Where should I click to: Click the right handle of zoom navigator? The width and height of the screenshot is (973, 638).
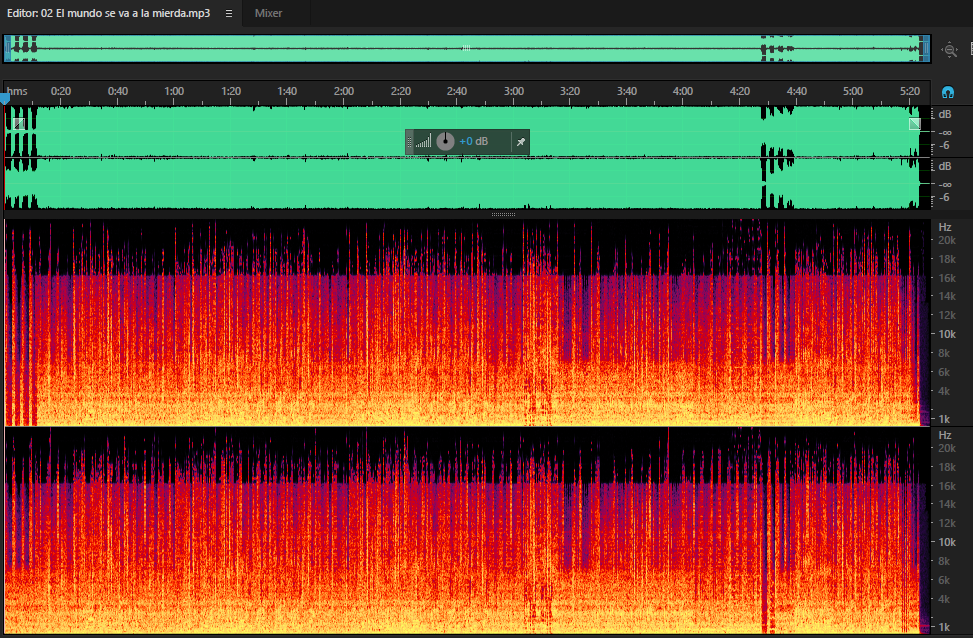926,48
